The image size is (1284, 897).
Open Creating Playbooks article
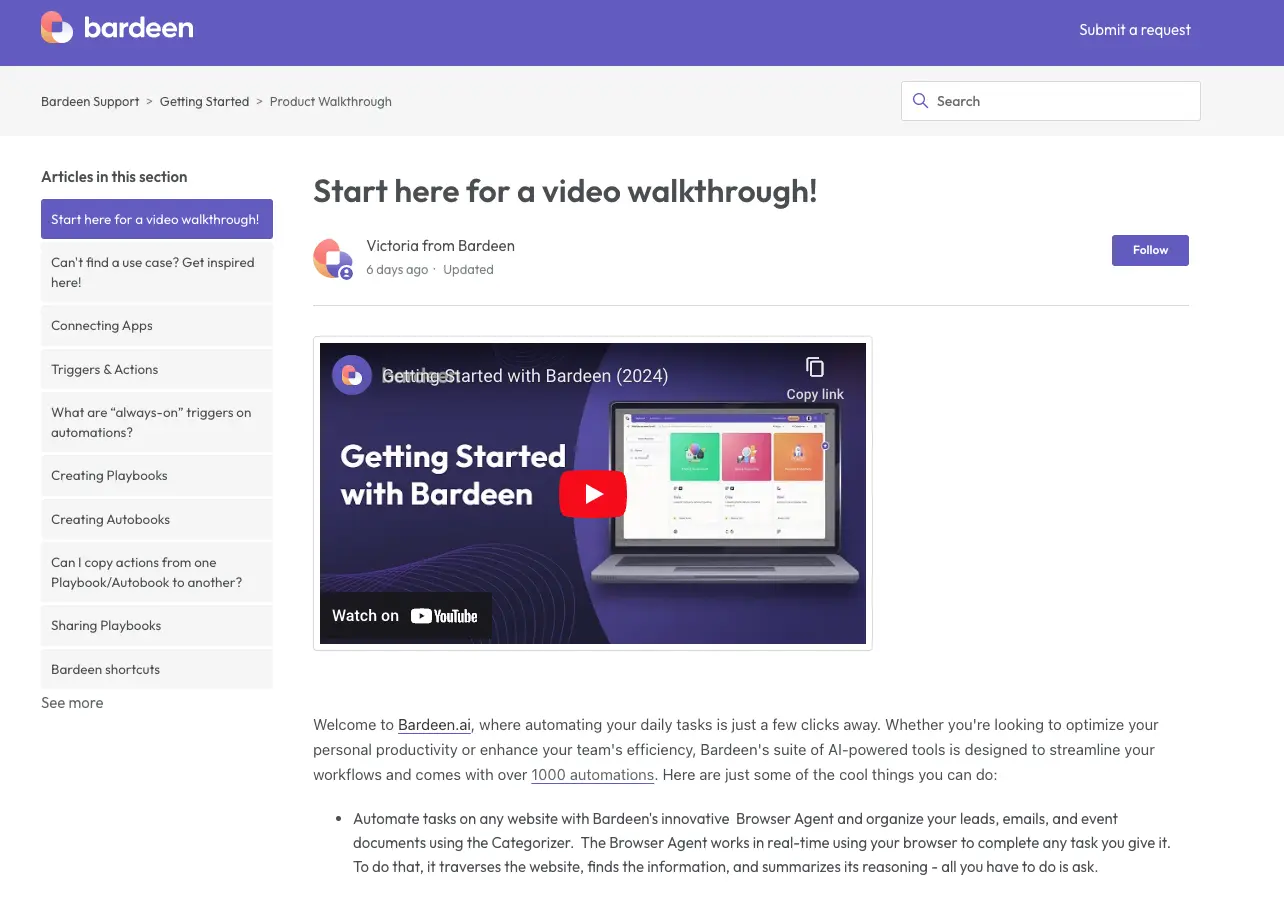(x=157, y=476)
